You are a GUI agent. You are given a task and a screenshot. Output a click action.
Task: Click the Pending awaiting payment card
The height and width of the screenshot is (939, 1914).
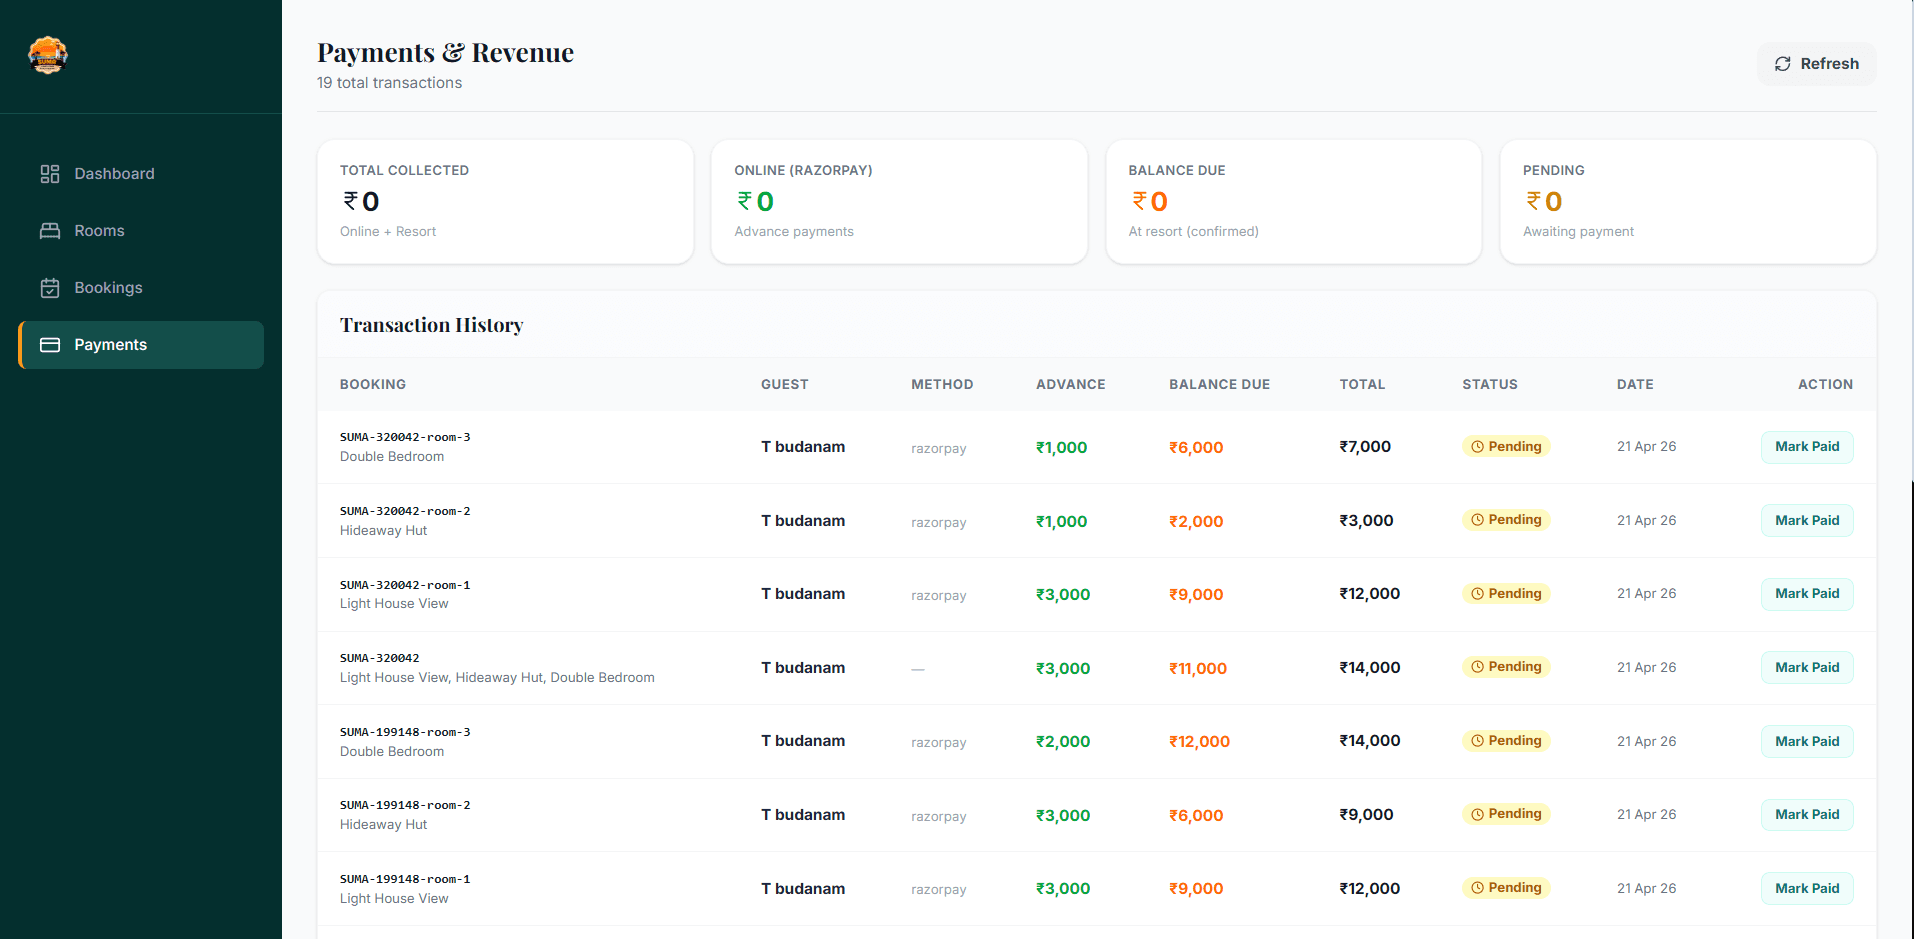1688,202
